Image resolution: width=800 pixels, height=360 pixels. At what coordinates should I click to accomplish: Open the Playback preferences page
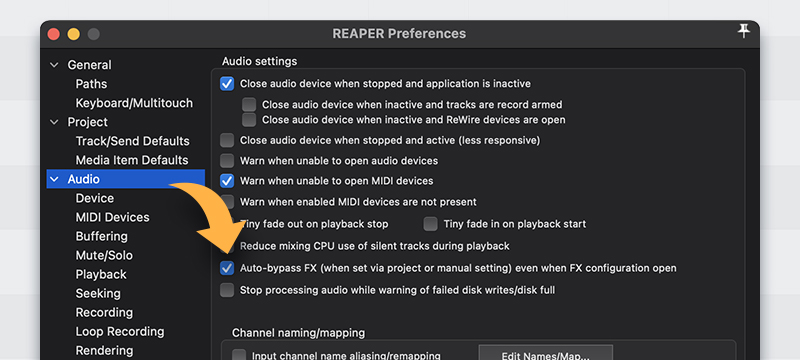click(101, 274)
